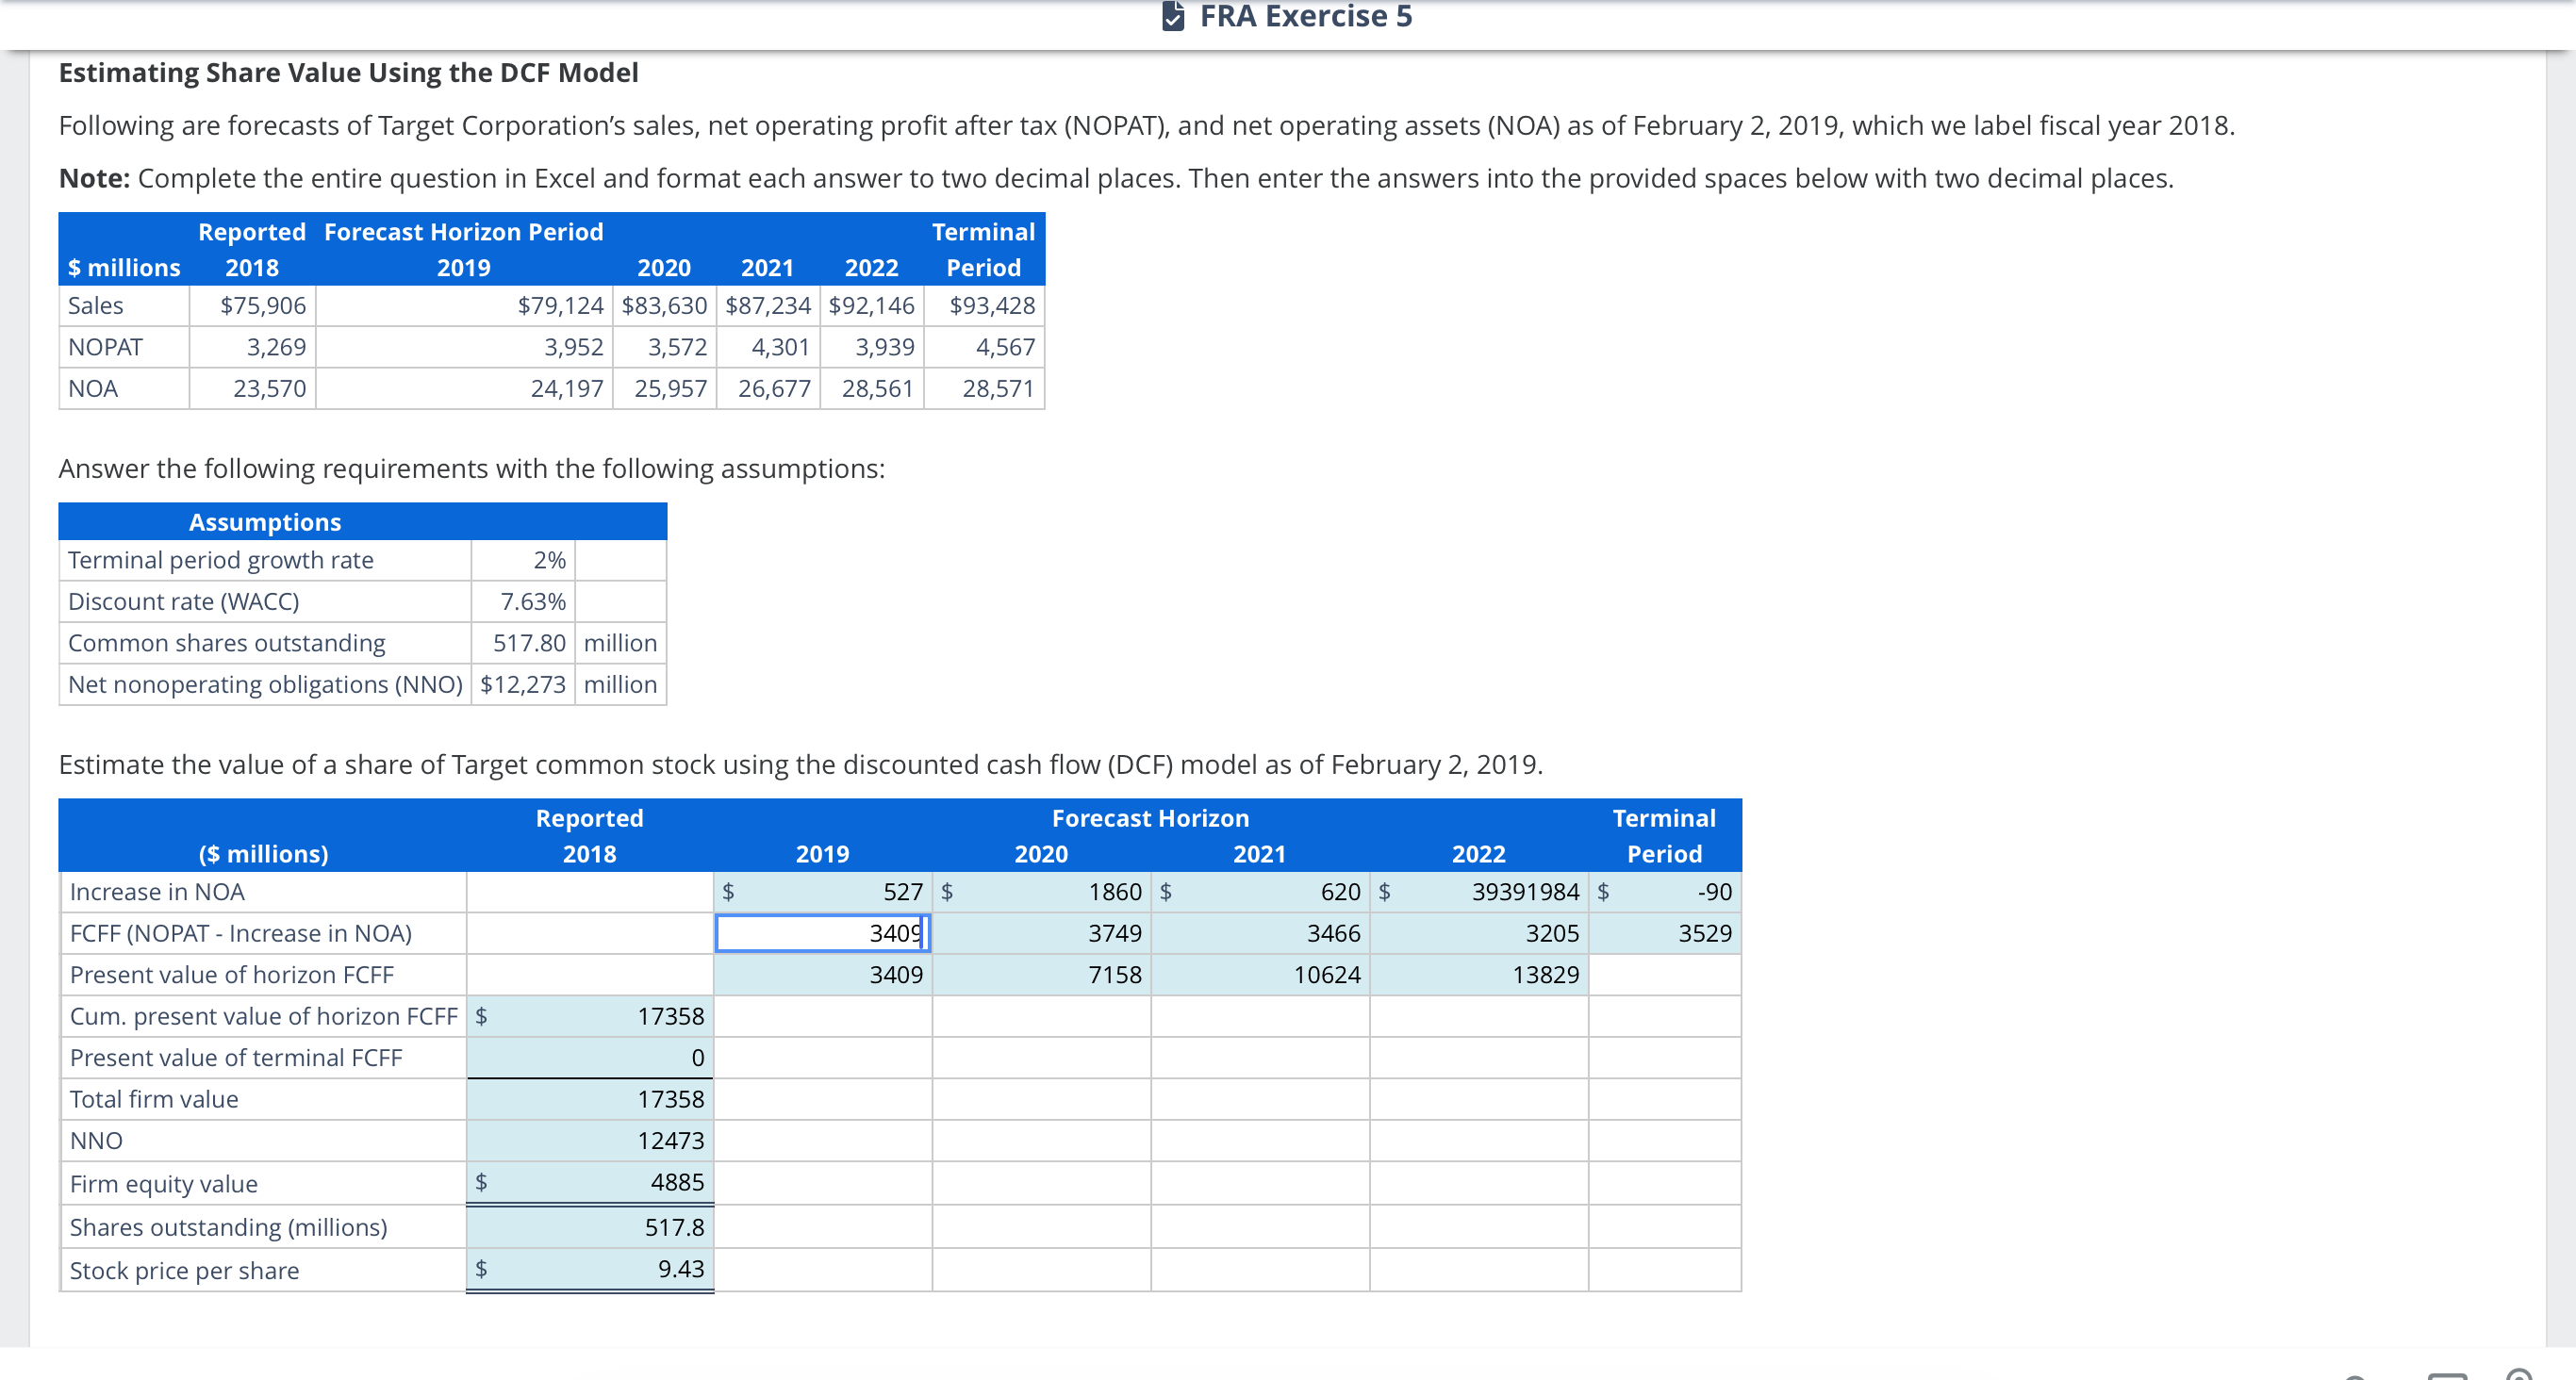Select 2022 Present value of horizon FCFF field
Image resolution: width=2576 pixels, height=1380 pixels.
(1479, 974)
